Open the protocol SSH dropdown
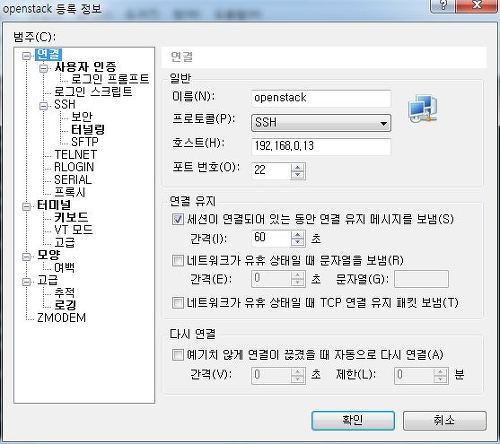 pyautogui.click(x=321, y=122)
